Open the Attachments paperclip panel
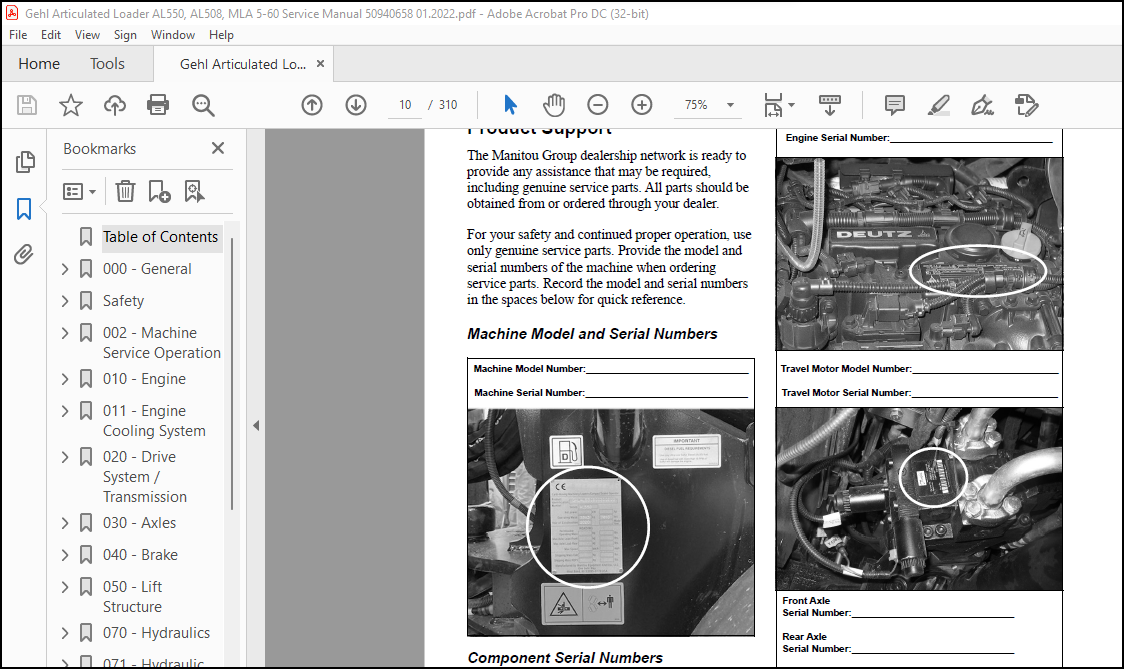The height and width of the screenshot is (669, 1124). tap(24, 255)
